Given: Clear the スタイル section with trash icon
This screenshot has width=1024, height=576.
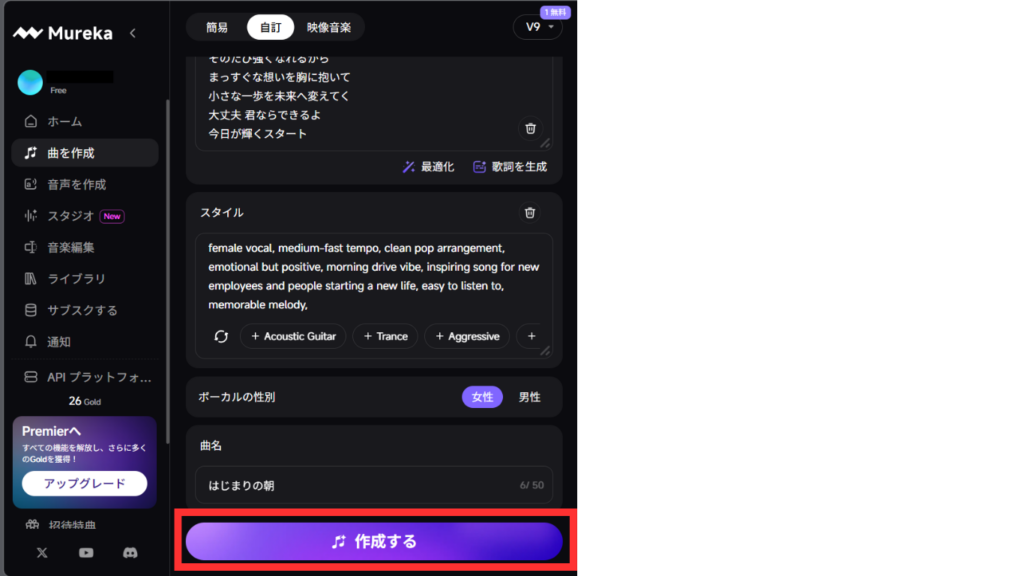Looking at the screenshot, I should click(x=530, y=212).
